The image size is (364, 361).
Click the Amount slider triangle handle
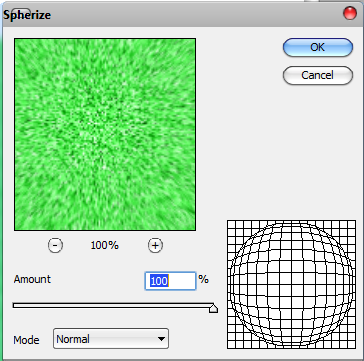(213, 308)
